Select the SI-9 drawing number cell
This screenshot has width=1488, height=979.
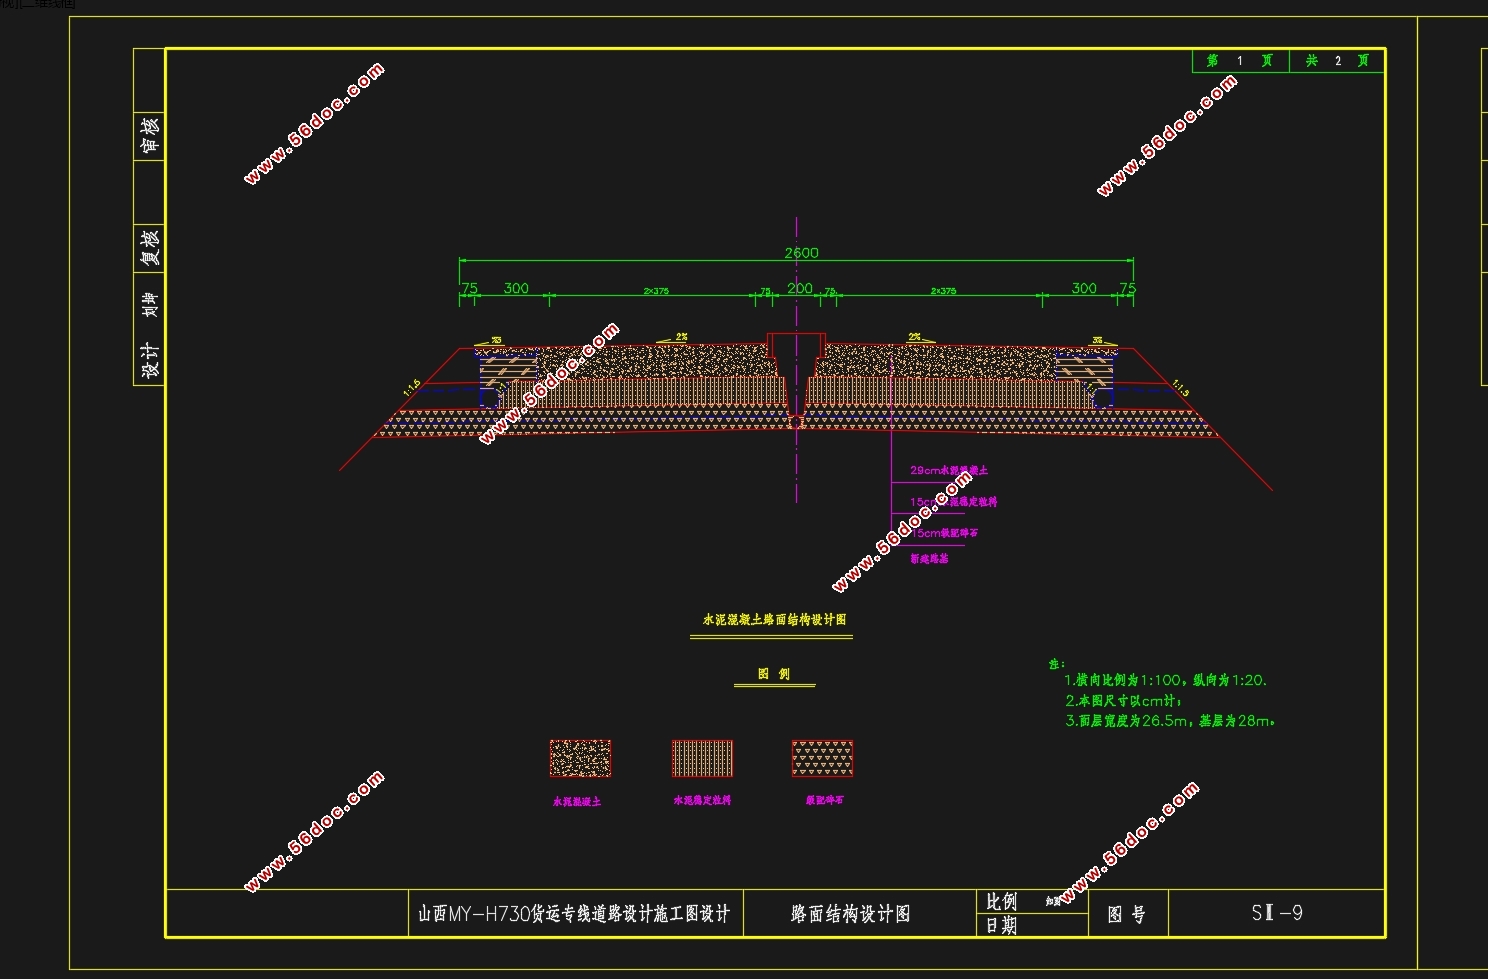[x=1276, y=913]
